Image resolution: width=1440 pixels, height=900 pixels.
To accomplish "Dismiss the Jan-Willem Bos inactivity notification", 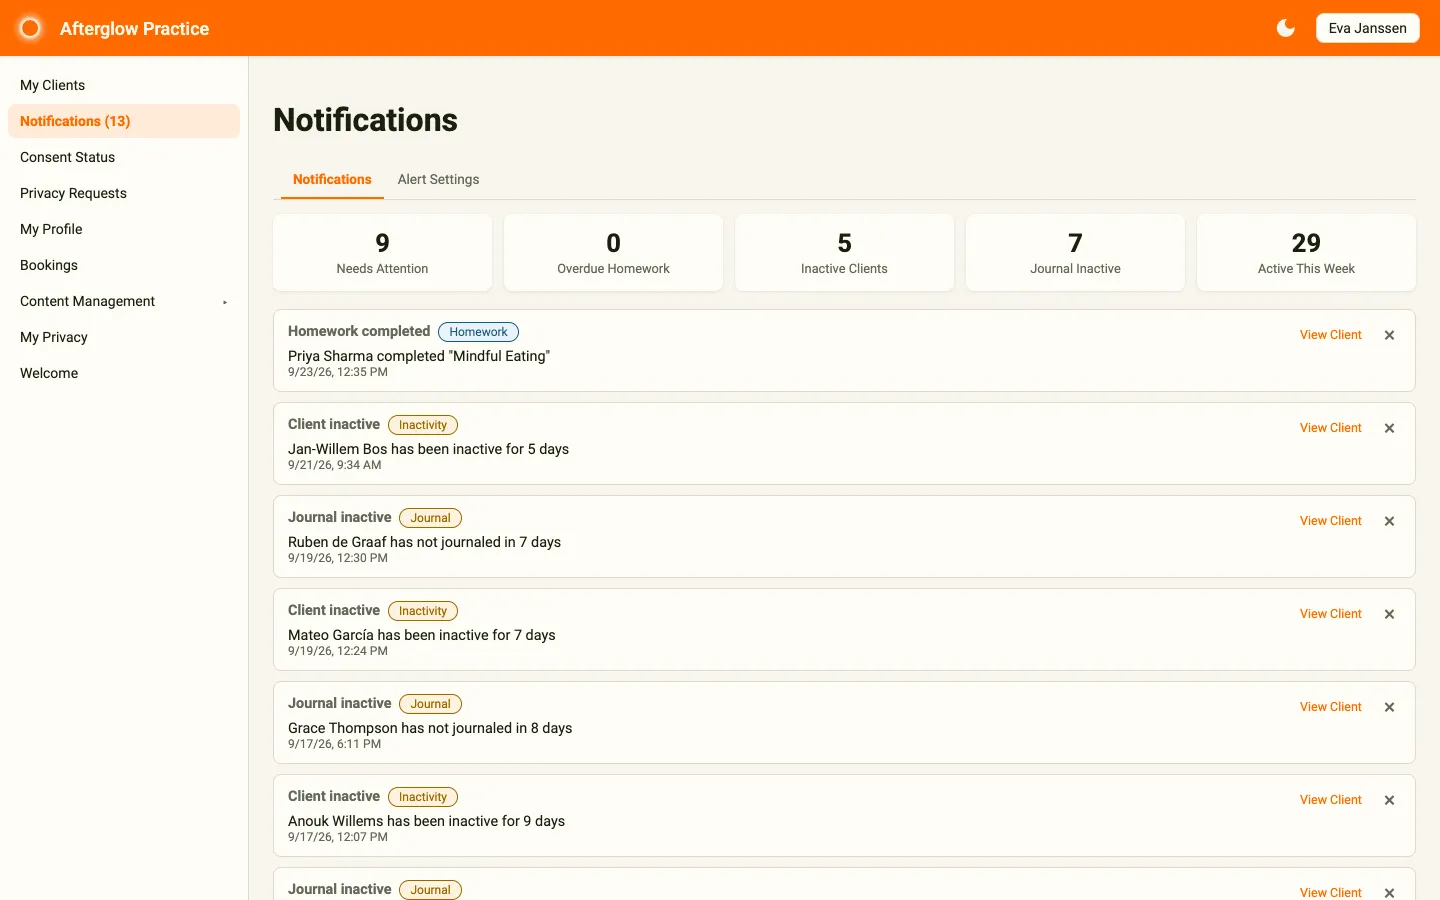I will point(1389,428).
